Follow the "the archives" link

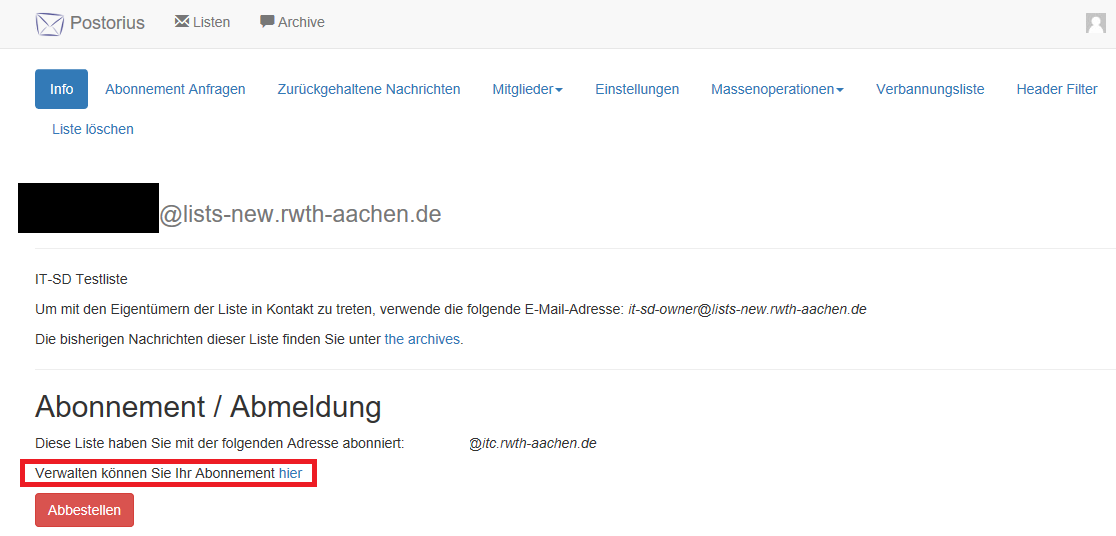(422, 339)
